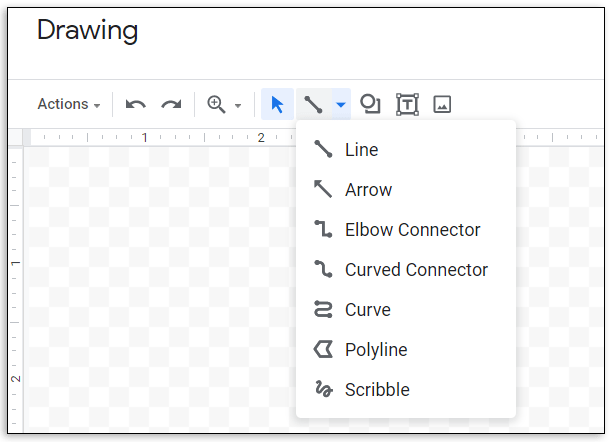Choose Polyline from the dropdown
The height and width of the screenshot is (442, 613).
(376, 350)
